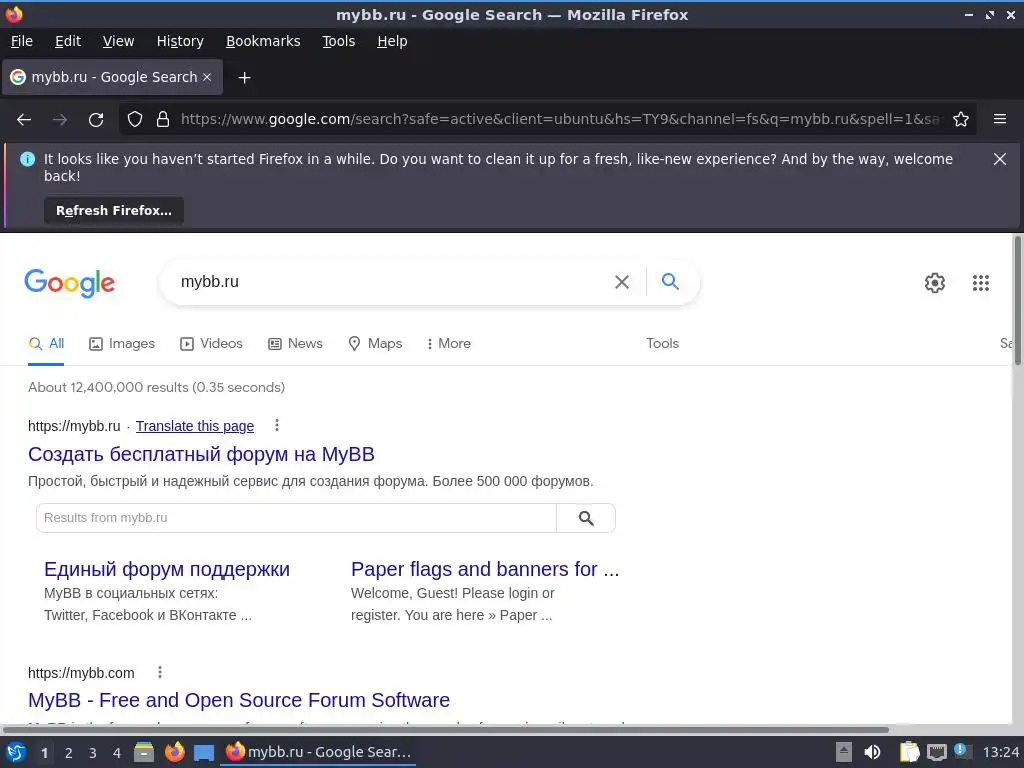Open the taskbar start menu icon
This screenshot has width=1024, height=768.
[x=16, y=753]
